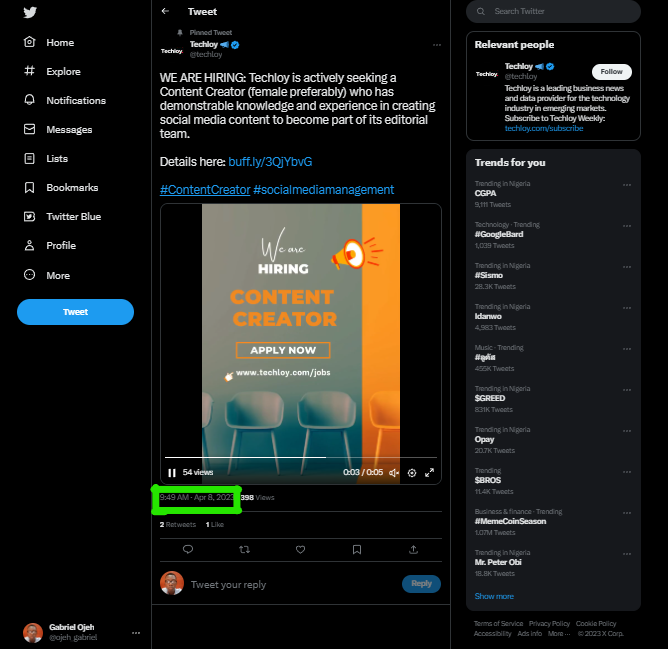The width and height of the screenshot is (668, 649).
Task: Go back using the arrow icon
Action: point(165,11)
